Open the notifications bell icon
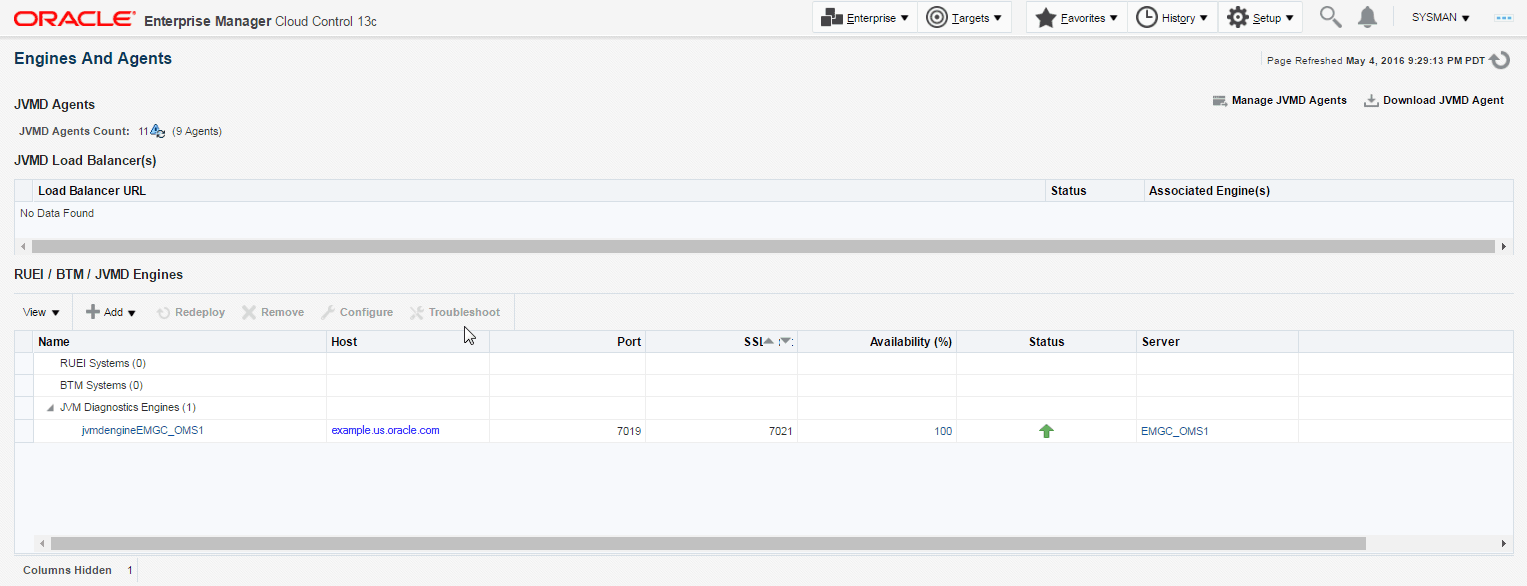This screenshot has width=1527, height=586. [1367, 17]
